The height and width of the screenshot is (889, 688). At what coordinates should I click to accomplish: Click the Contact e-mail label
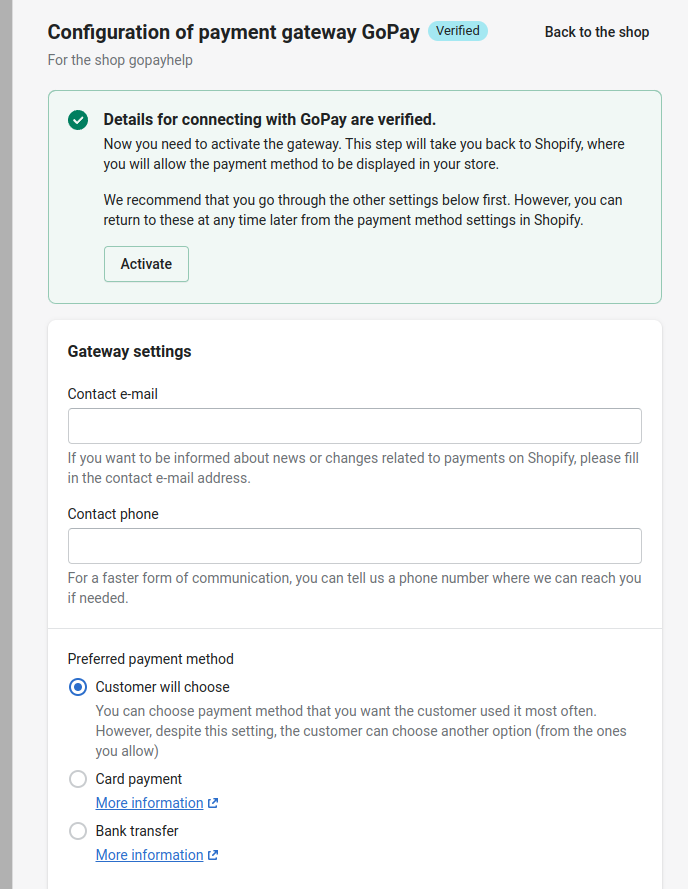click(x=112, y=394)
